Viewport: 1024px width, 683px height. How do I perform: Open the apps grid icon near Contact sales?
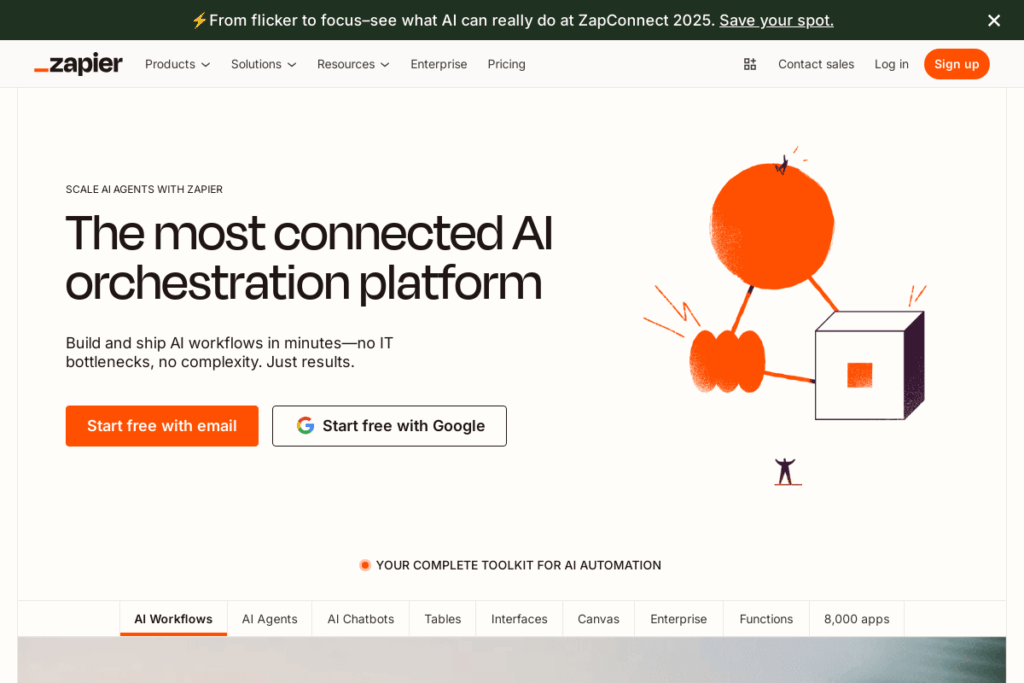pos(749,63)
